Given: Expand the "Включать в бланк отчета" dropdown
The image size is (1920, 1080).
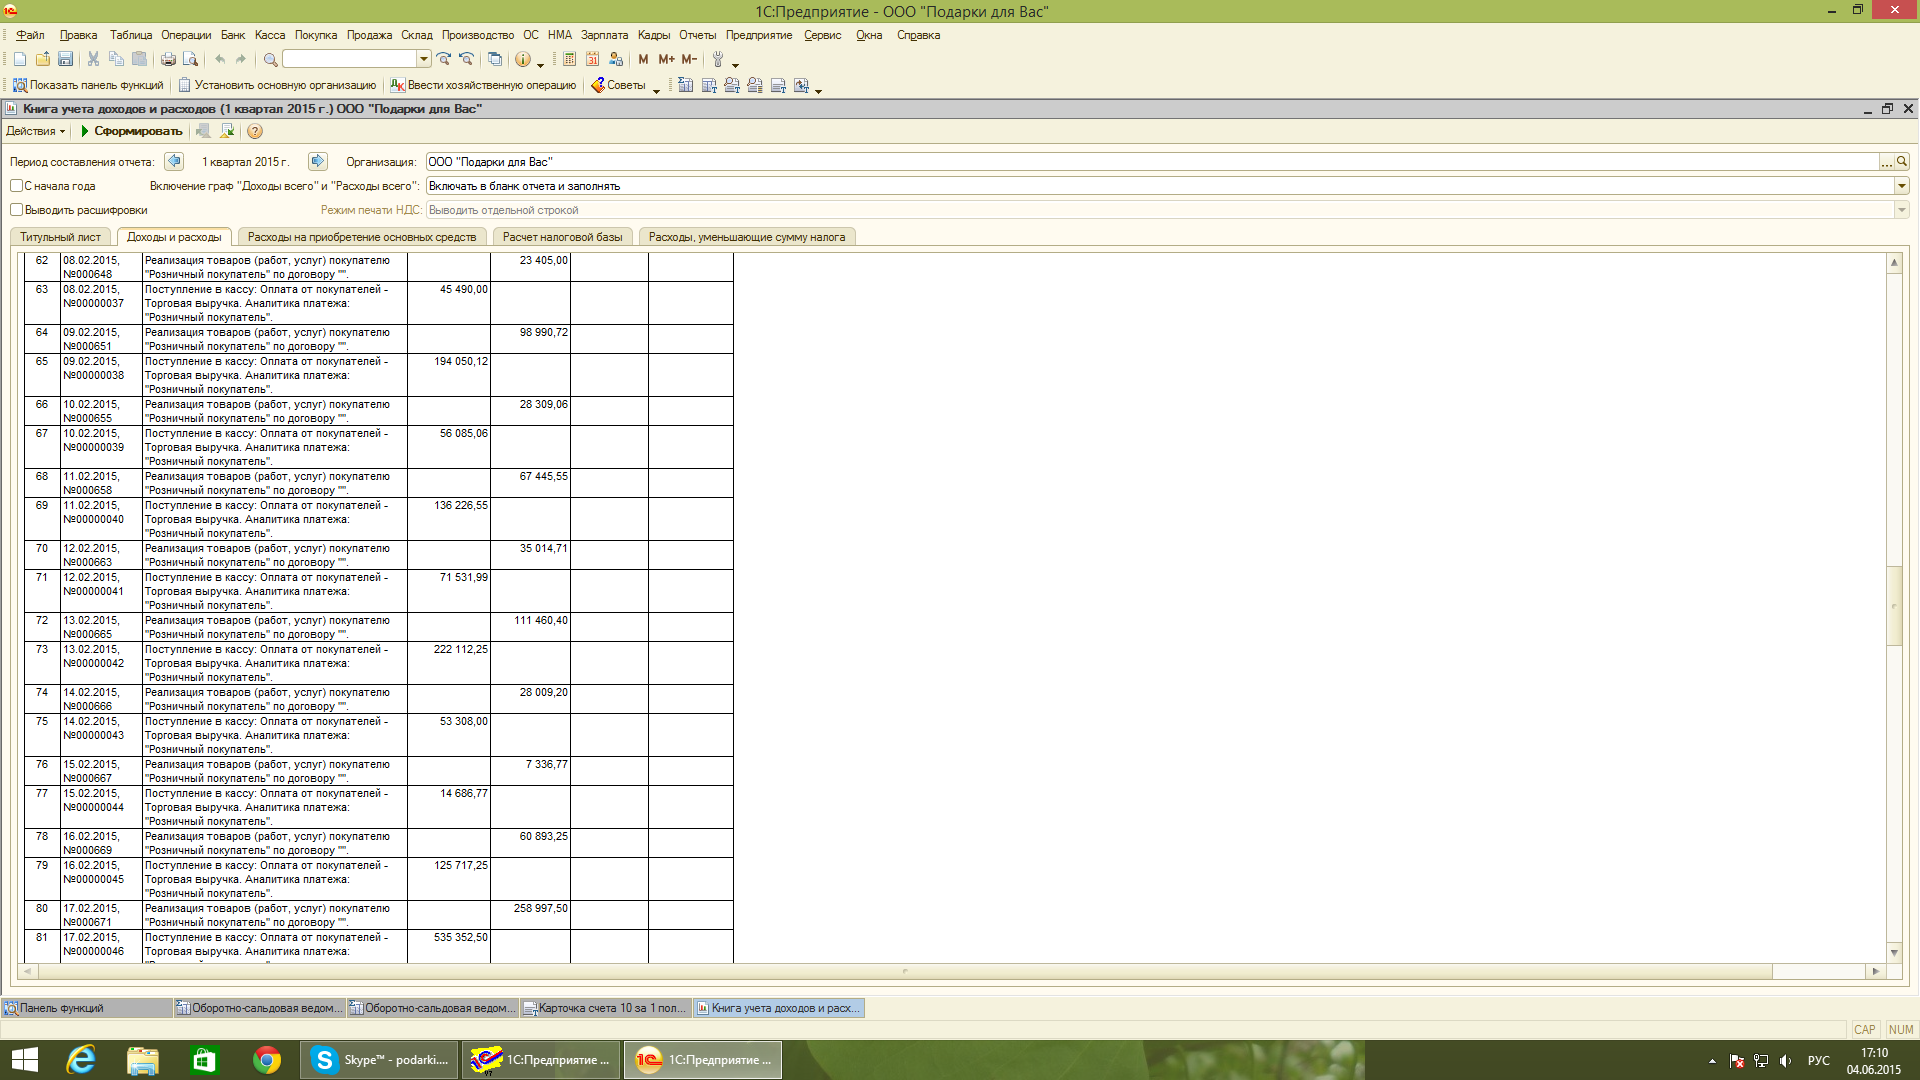Looking at the screenshot, I should pos(1901,186).
